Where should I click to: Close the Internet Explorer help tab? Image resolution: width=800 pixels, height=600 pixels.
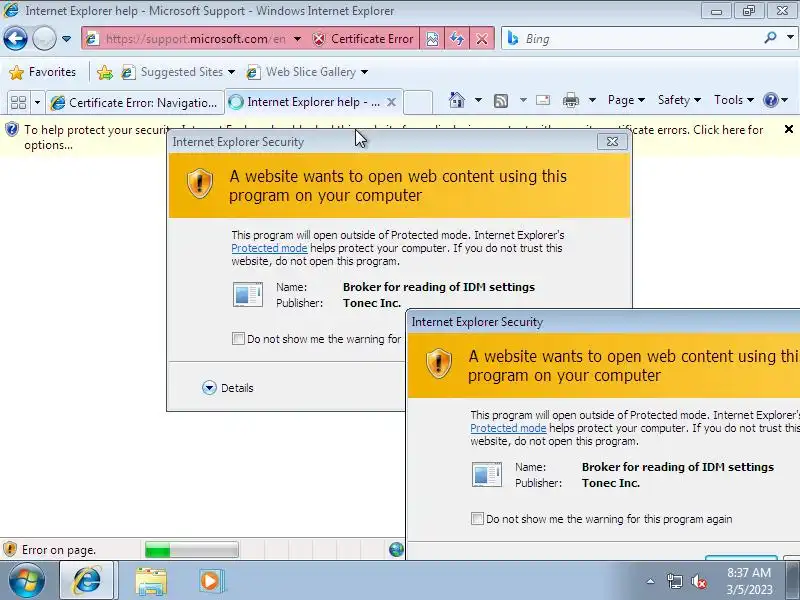[391, 103]
